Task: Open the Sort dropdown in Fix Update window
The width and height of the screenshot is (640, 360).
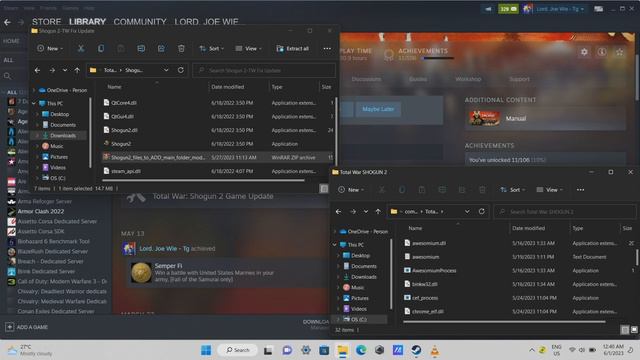Action: point(211,49)
